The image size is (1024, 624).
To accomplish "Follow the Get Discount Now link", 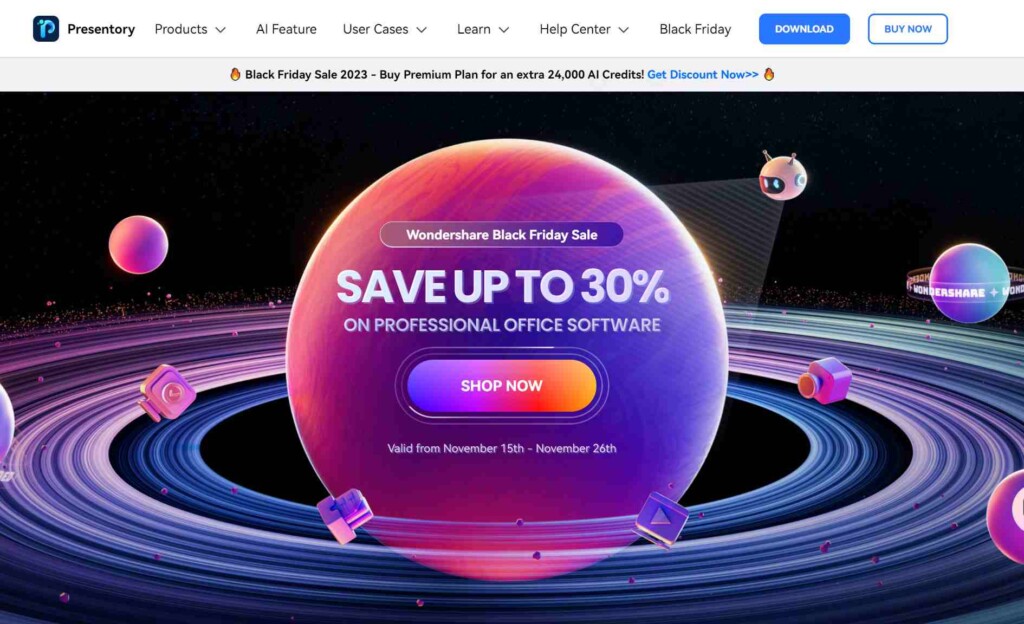I will [703, 74].
